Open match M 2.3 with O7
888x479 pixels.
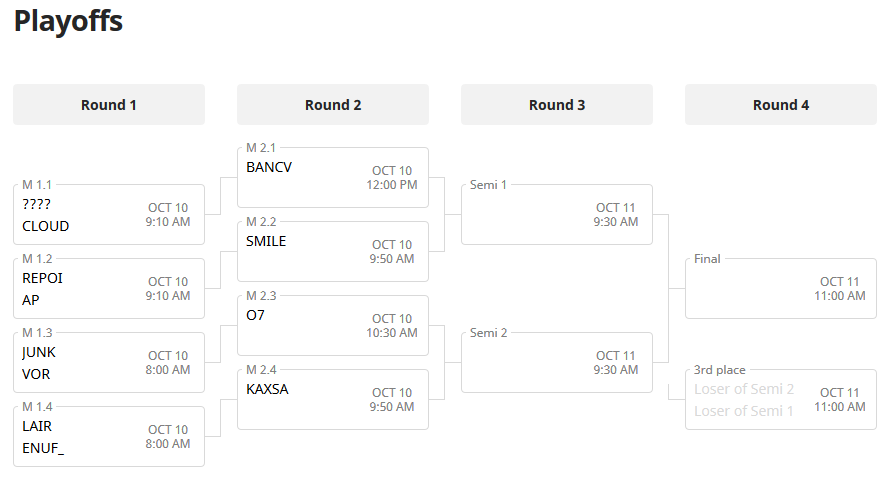(333, 326)
